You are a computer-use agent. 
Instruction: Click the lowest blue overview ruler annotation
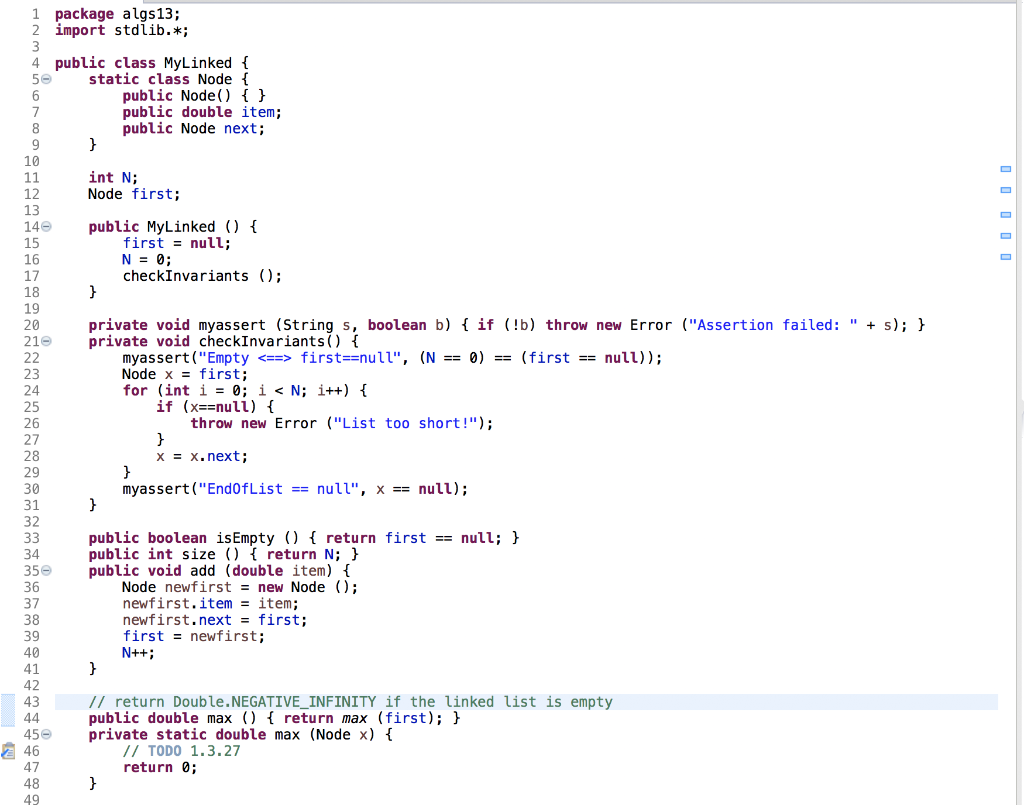[x=1006, y=257]
